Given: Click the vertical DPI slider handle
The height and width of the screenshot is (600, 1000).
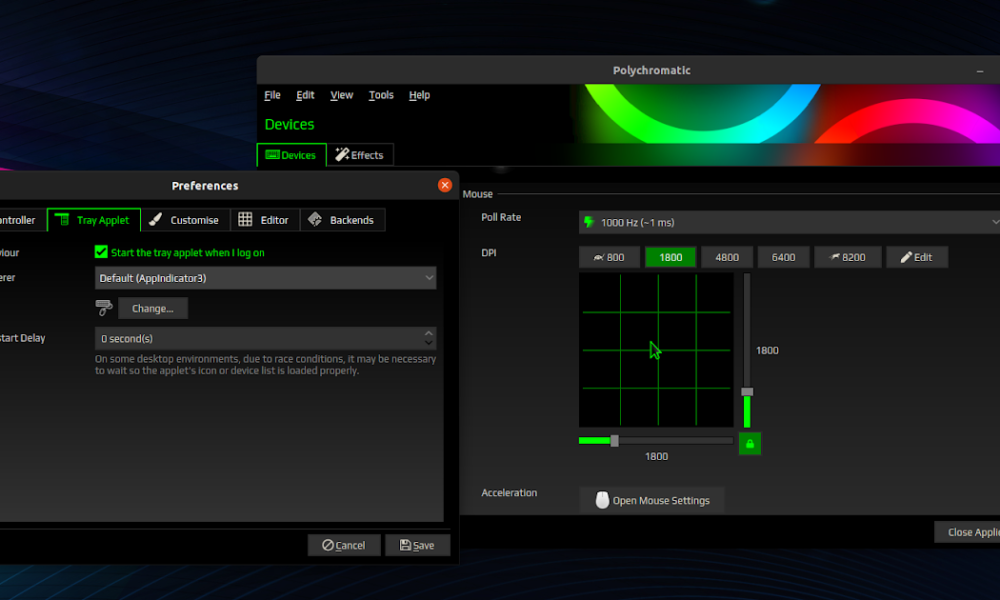Looking at the screenshot, I should tap(747, 392).
